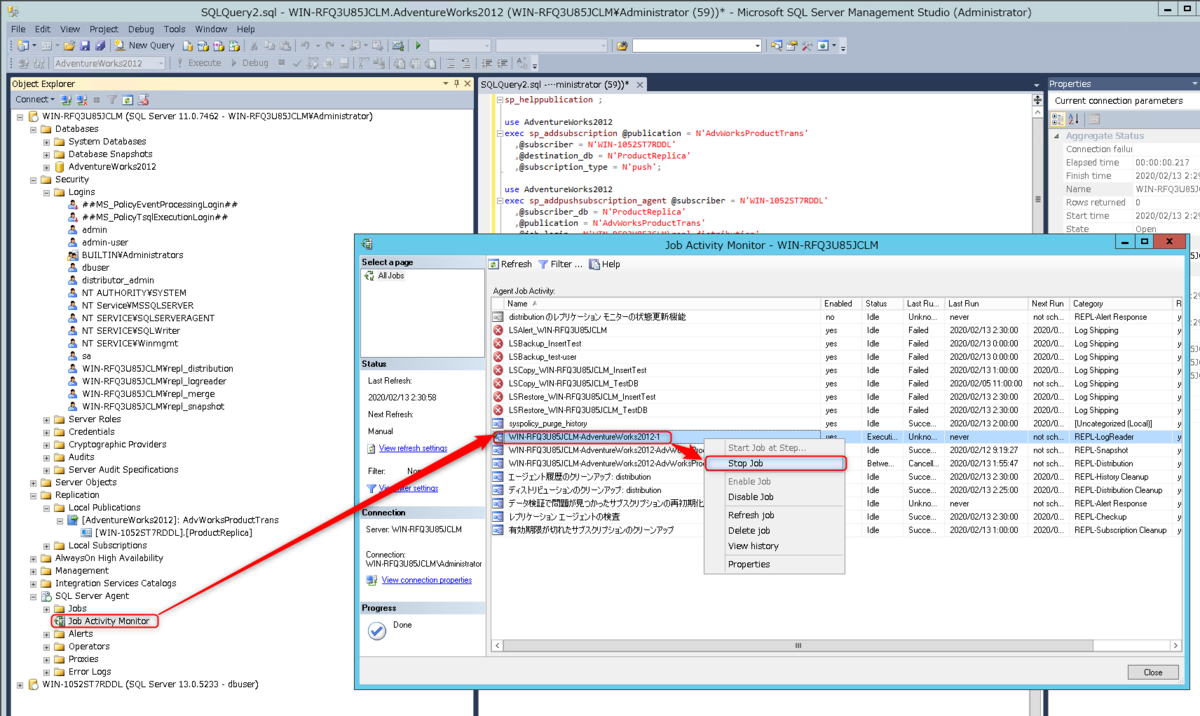Expand the Server Roles node

pyautogui.click(x=46, y=419)
